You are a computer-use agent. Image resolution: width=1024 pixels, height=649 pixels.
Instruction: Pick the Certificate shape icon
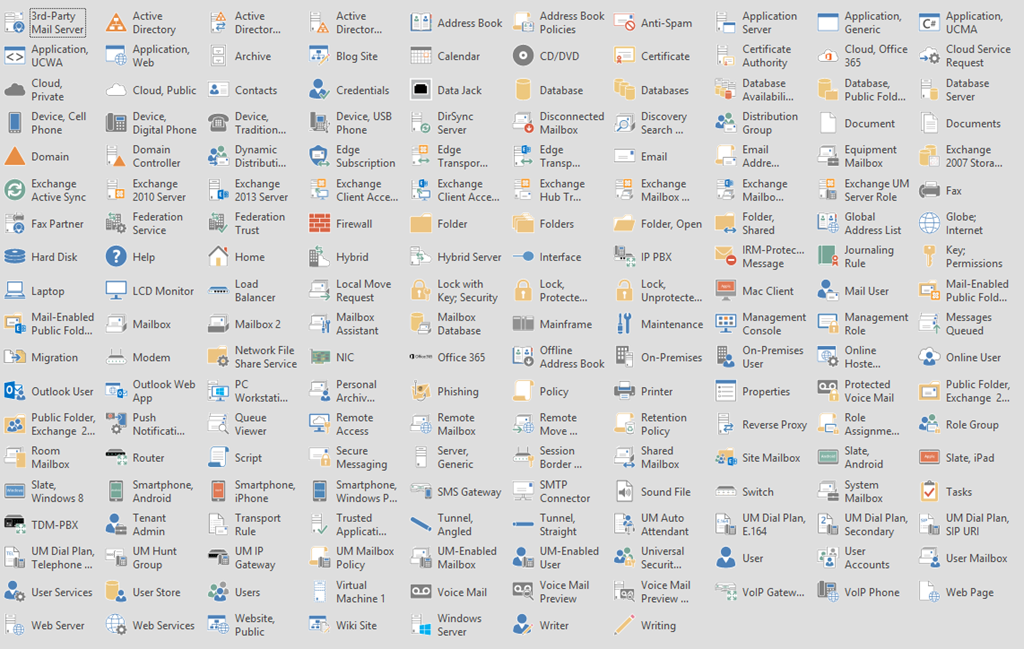624,56
